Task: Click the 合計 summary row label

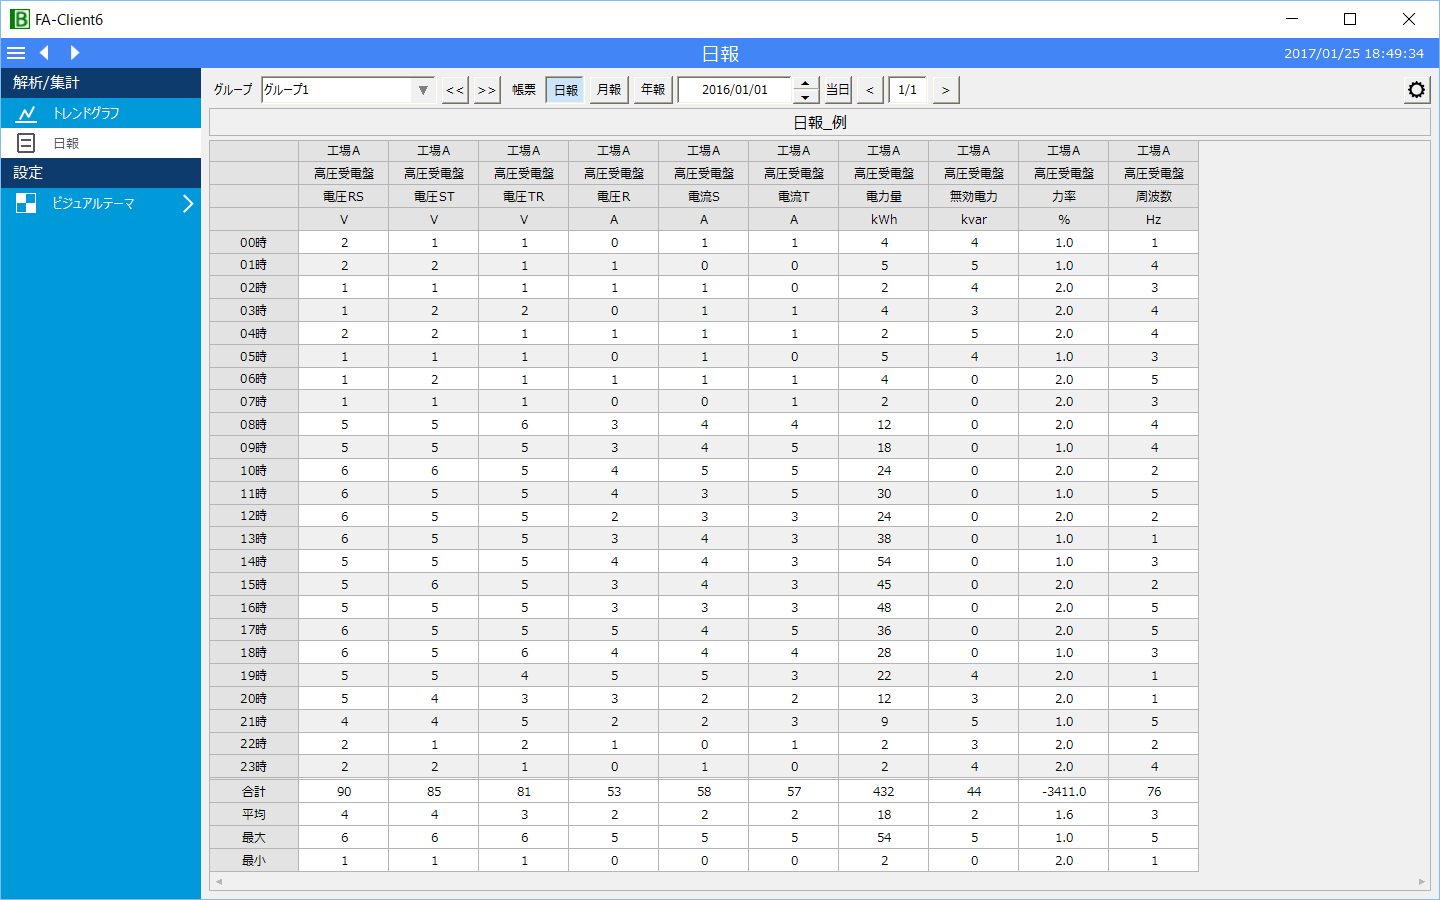Action: 254,791
